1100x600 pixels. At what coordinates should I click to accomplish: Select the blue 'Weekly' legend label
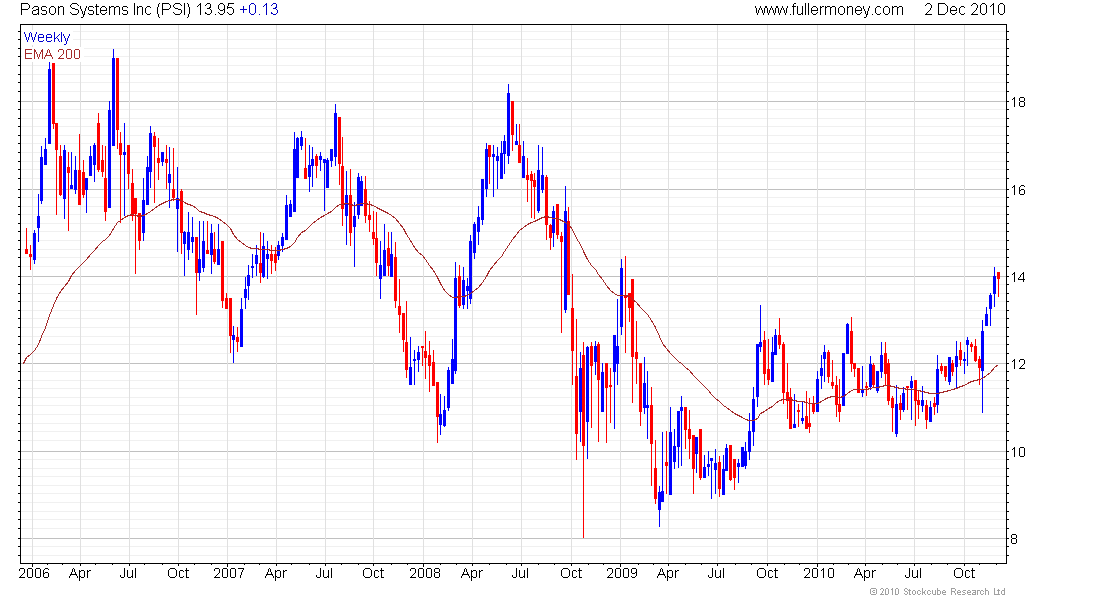[x=47, y=37]
